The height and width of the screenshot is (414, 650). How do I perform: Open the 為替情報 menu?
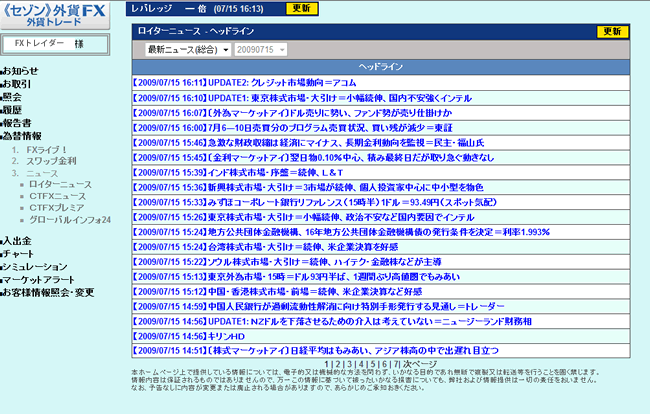22,136
